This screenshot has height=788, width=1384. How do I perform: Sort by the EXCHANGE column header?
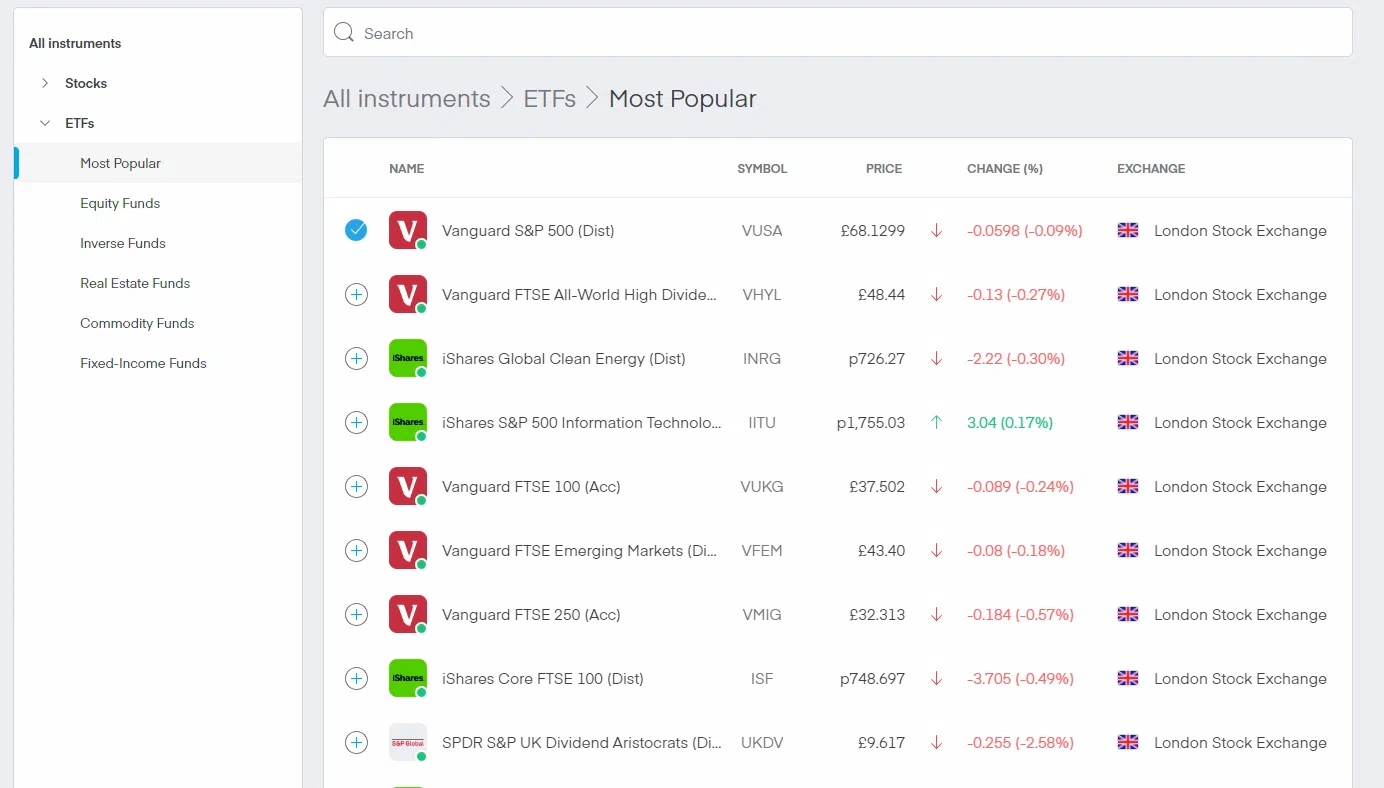coord(1151,169)
